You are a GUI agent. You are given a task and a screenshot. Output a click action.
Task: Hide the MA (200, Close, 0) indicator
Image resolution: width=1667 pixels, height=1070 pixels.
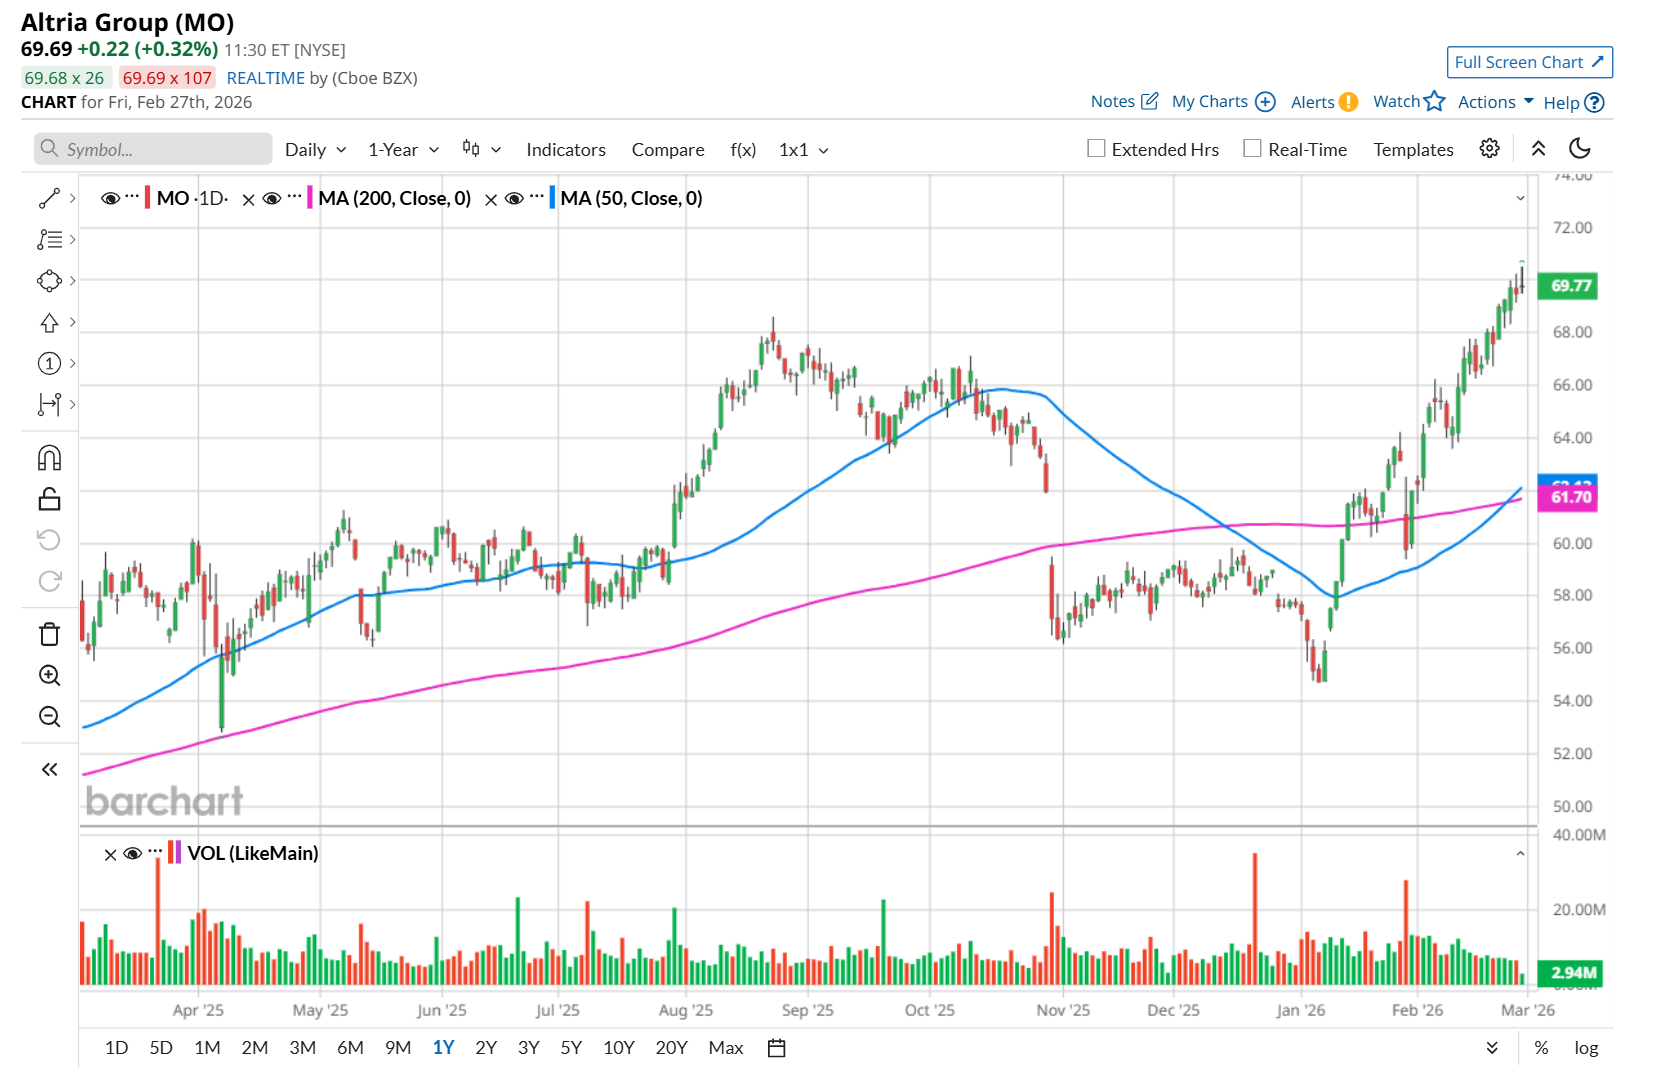(x=271, y=199)
